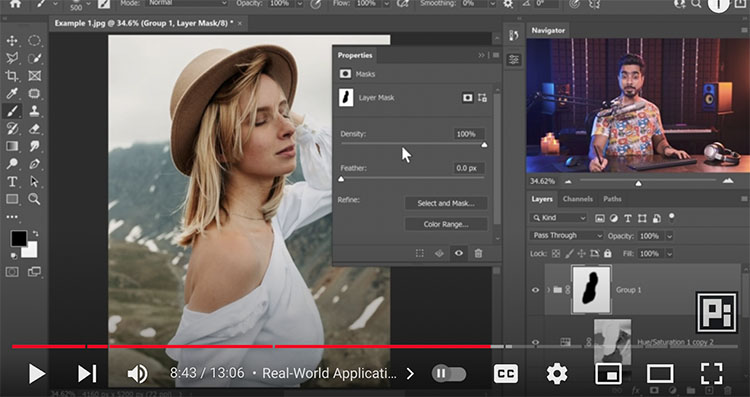Select the Layers tab
This screenshot has width=750, height=397.
pos(542,199)
